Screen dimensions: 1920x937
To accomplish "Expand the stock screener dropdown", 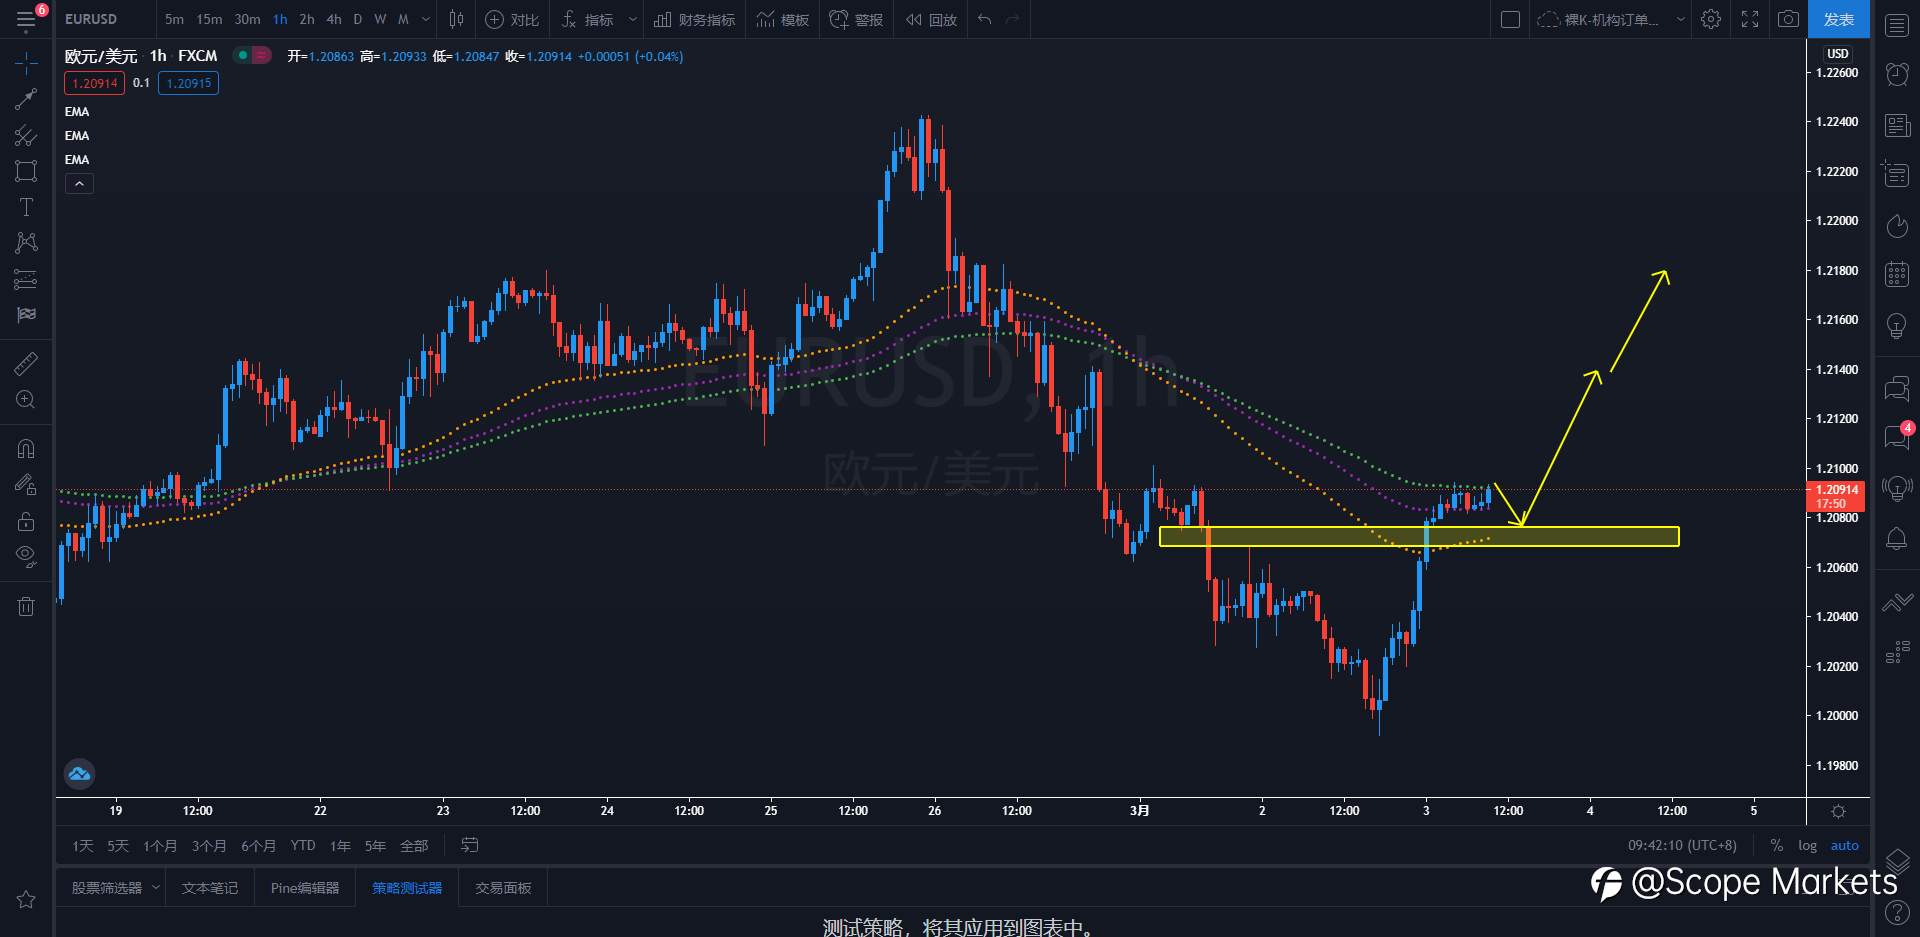I will [156, 887].
